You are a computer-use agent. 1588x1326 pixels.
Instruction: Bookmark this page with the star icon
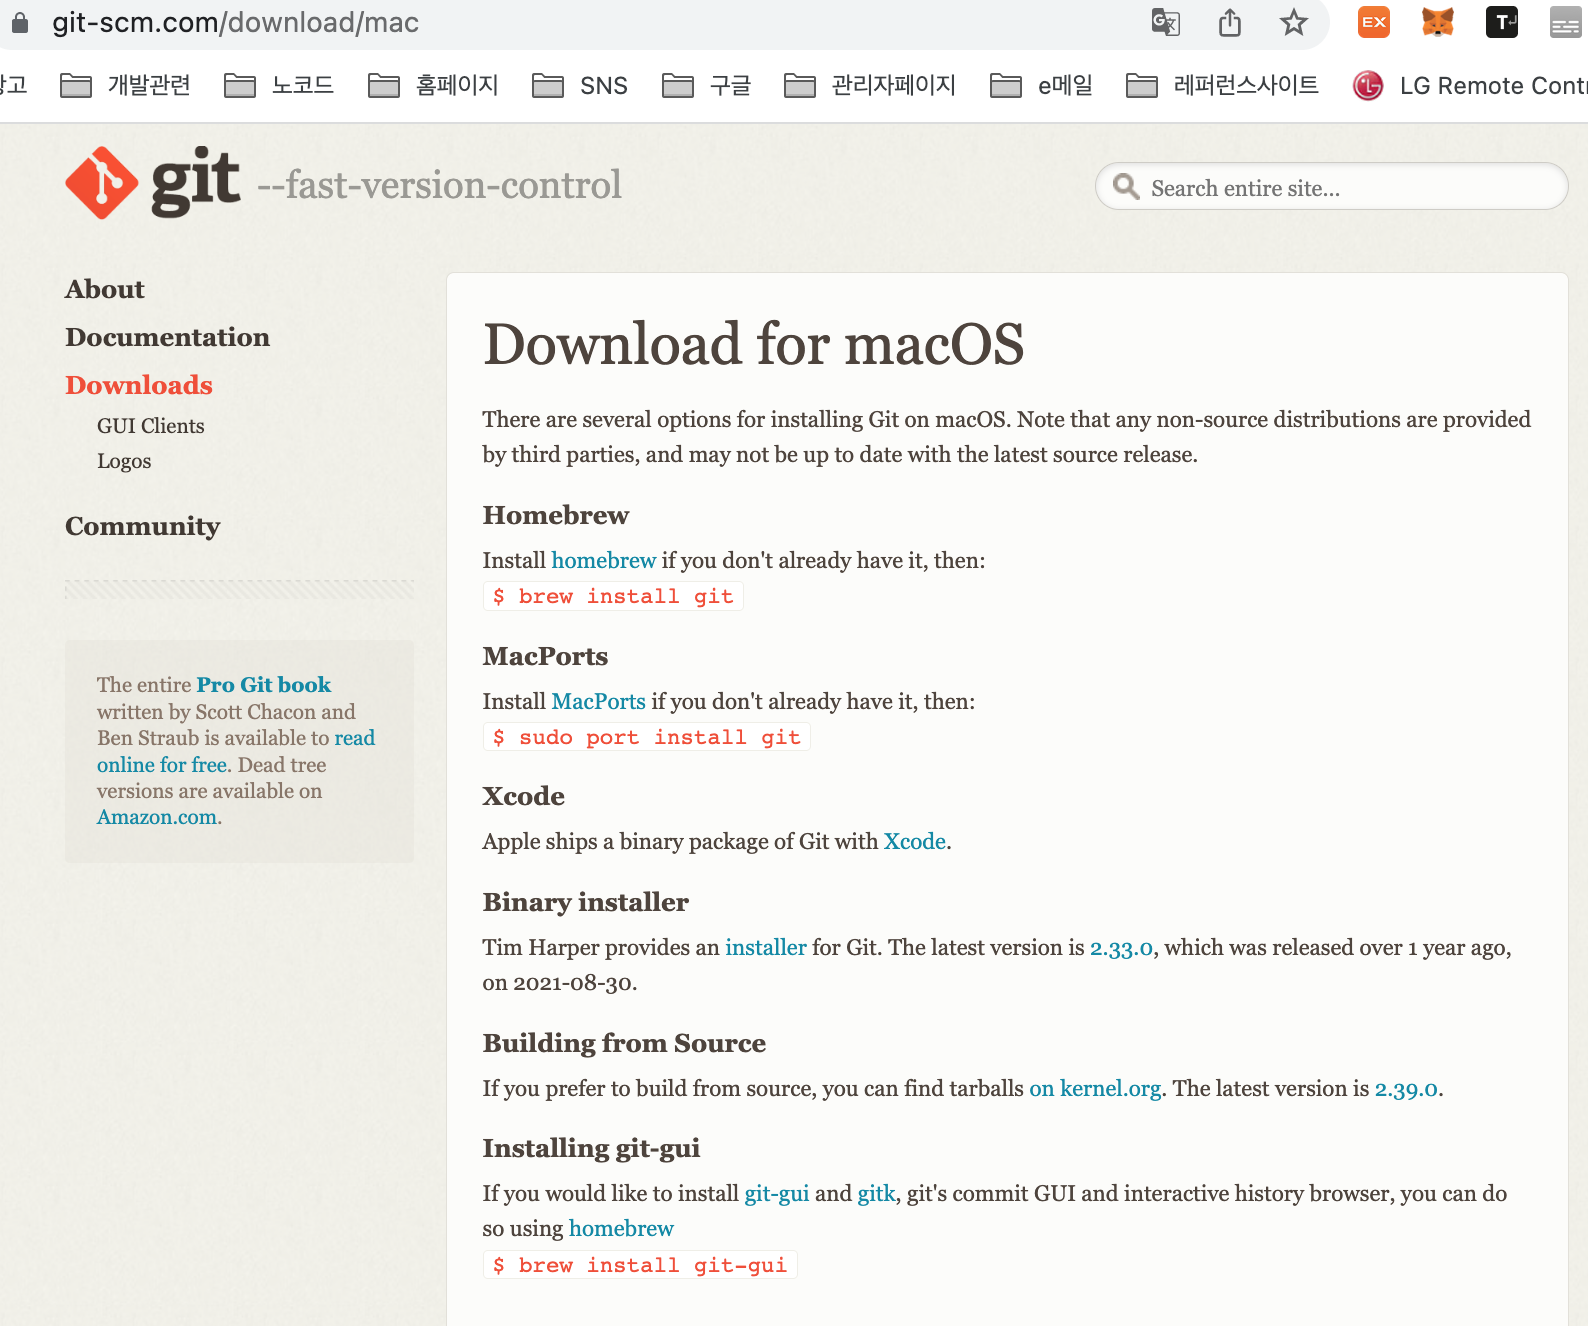[x=1294, y=22]
